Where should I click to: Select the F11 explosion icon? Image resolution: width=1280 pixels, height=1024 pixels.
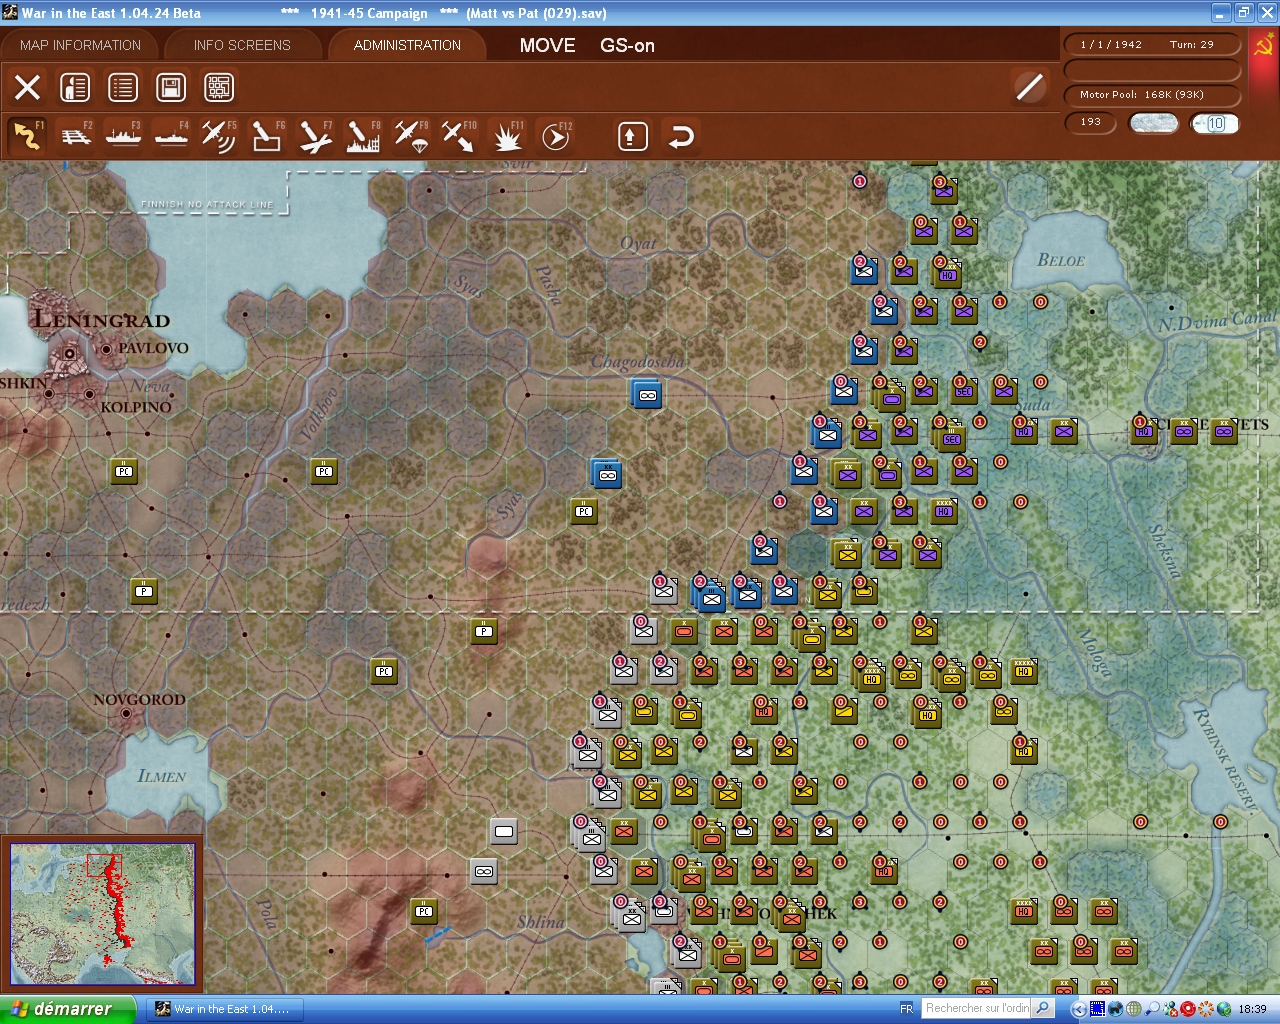[508, 136]
